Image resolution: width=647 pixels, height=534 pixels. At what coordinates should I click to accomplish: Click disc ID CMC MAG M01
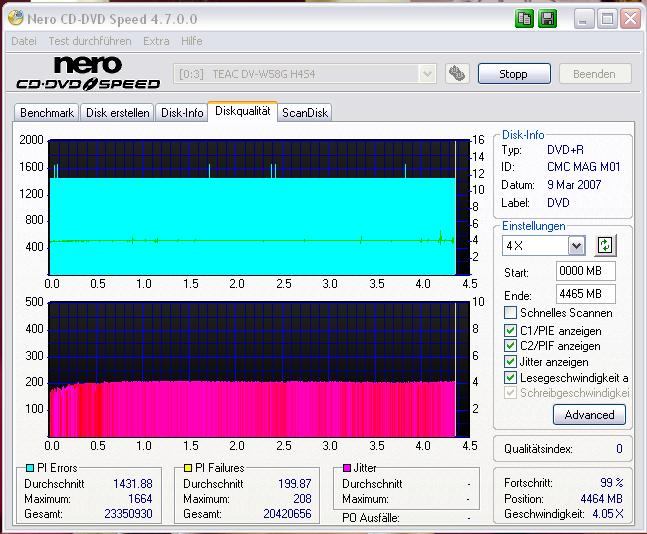coord(583,167)
